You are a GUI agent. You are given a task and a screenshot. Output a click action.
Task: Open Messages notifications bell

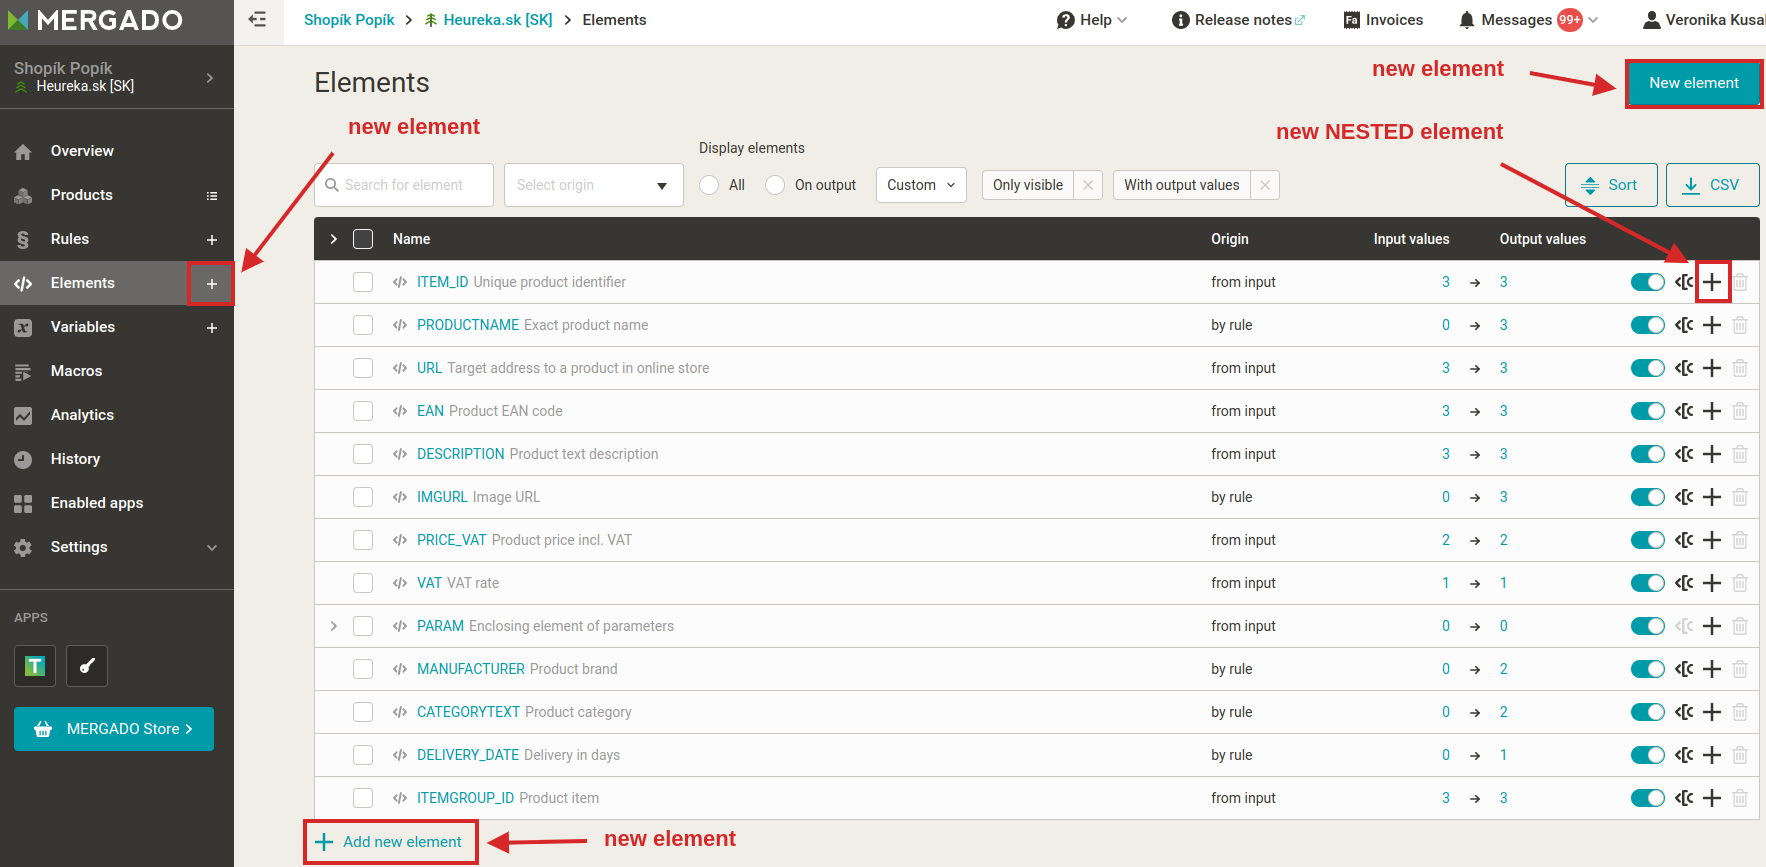[x=1467, y=20]
